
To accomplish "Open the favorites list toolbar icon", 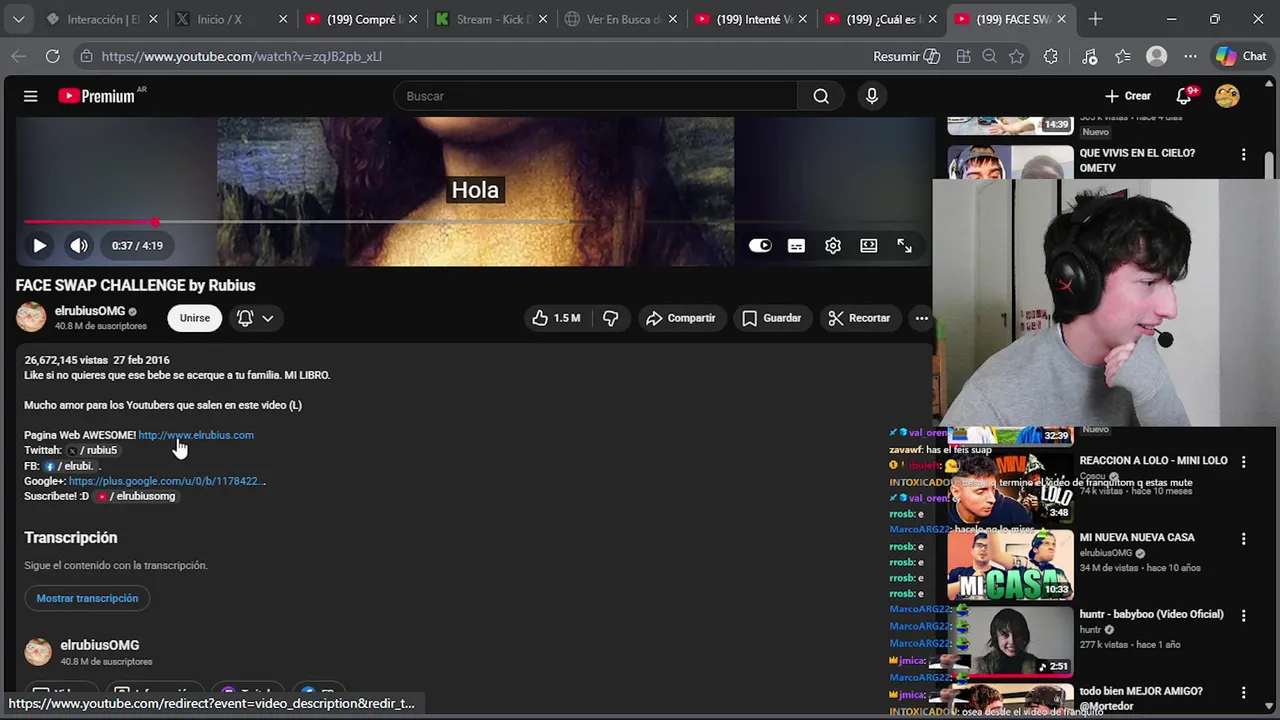I will click(x=1123, y=56).
